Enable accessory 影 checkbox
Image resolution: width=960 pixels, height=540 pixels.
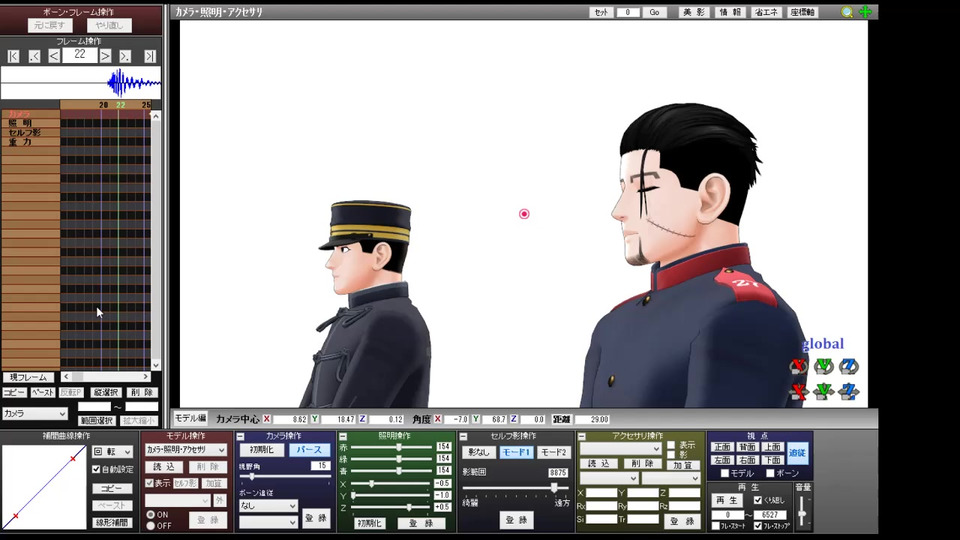(671, 455)
